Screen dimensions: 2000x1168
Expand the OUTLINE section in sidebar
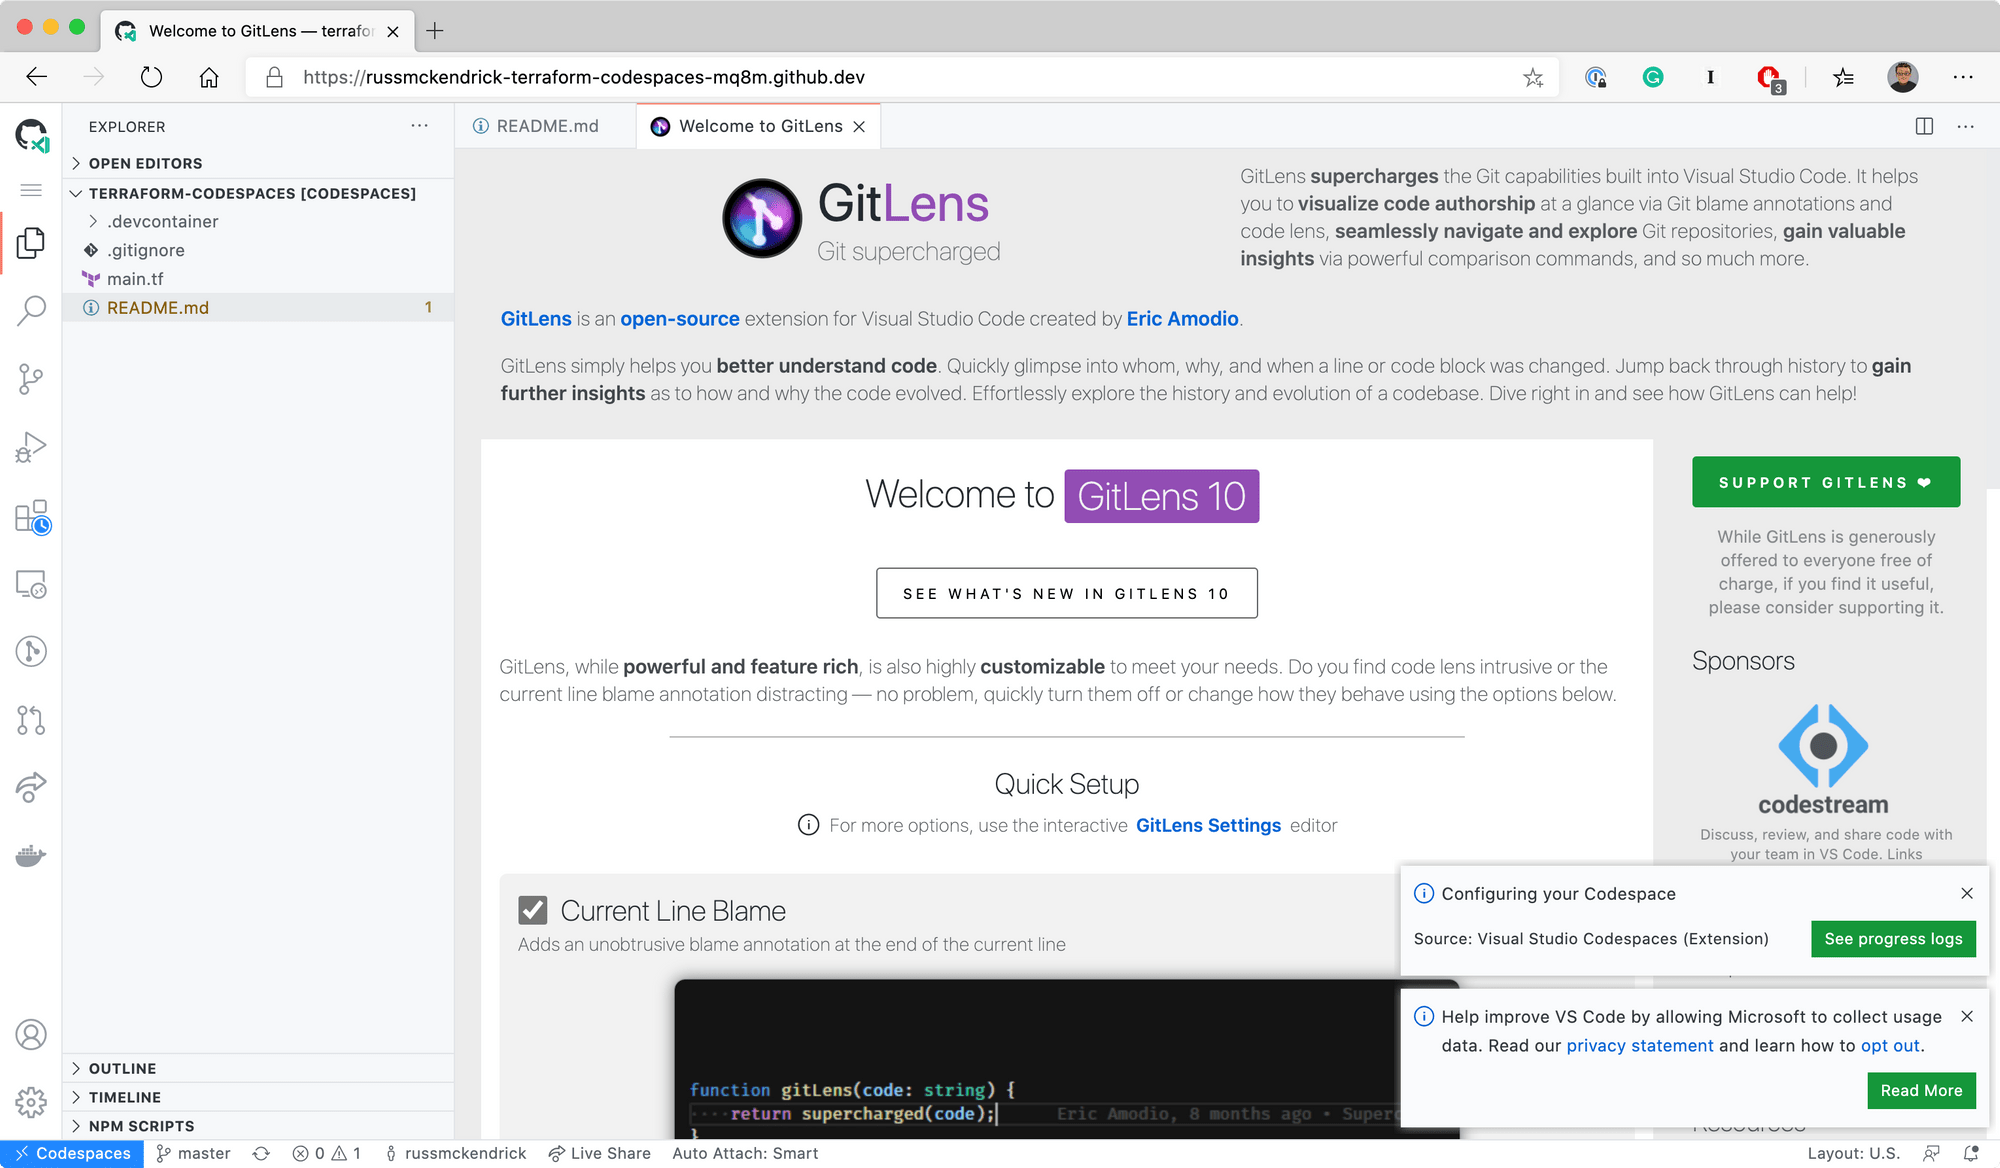point(259,1068)
